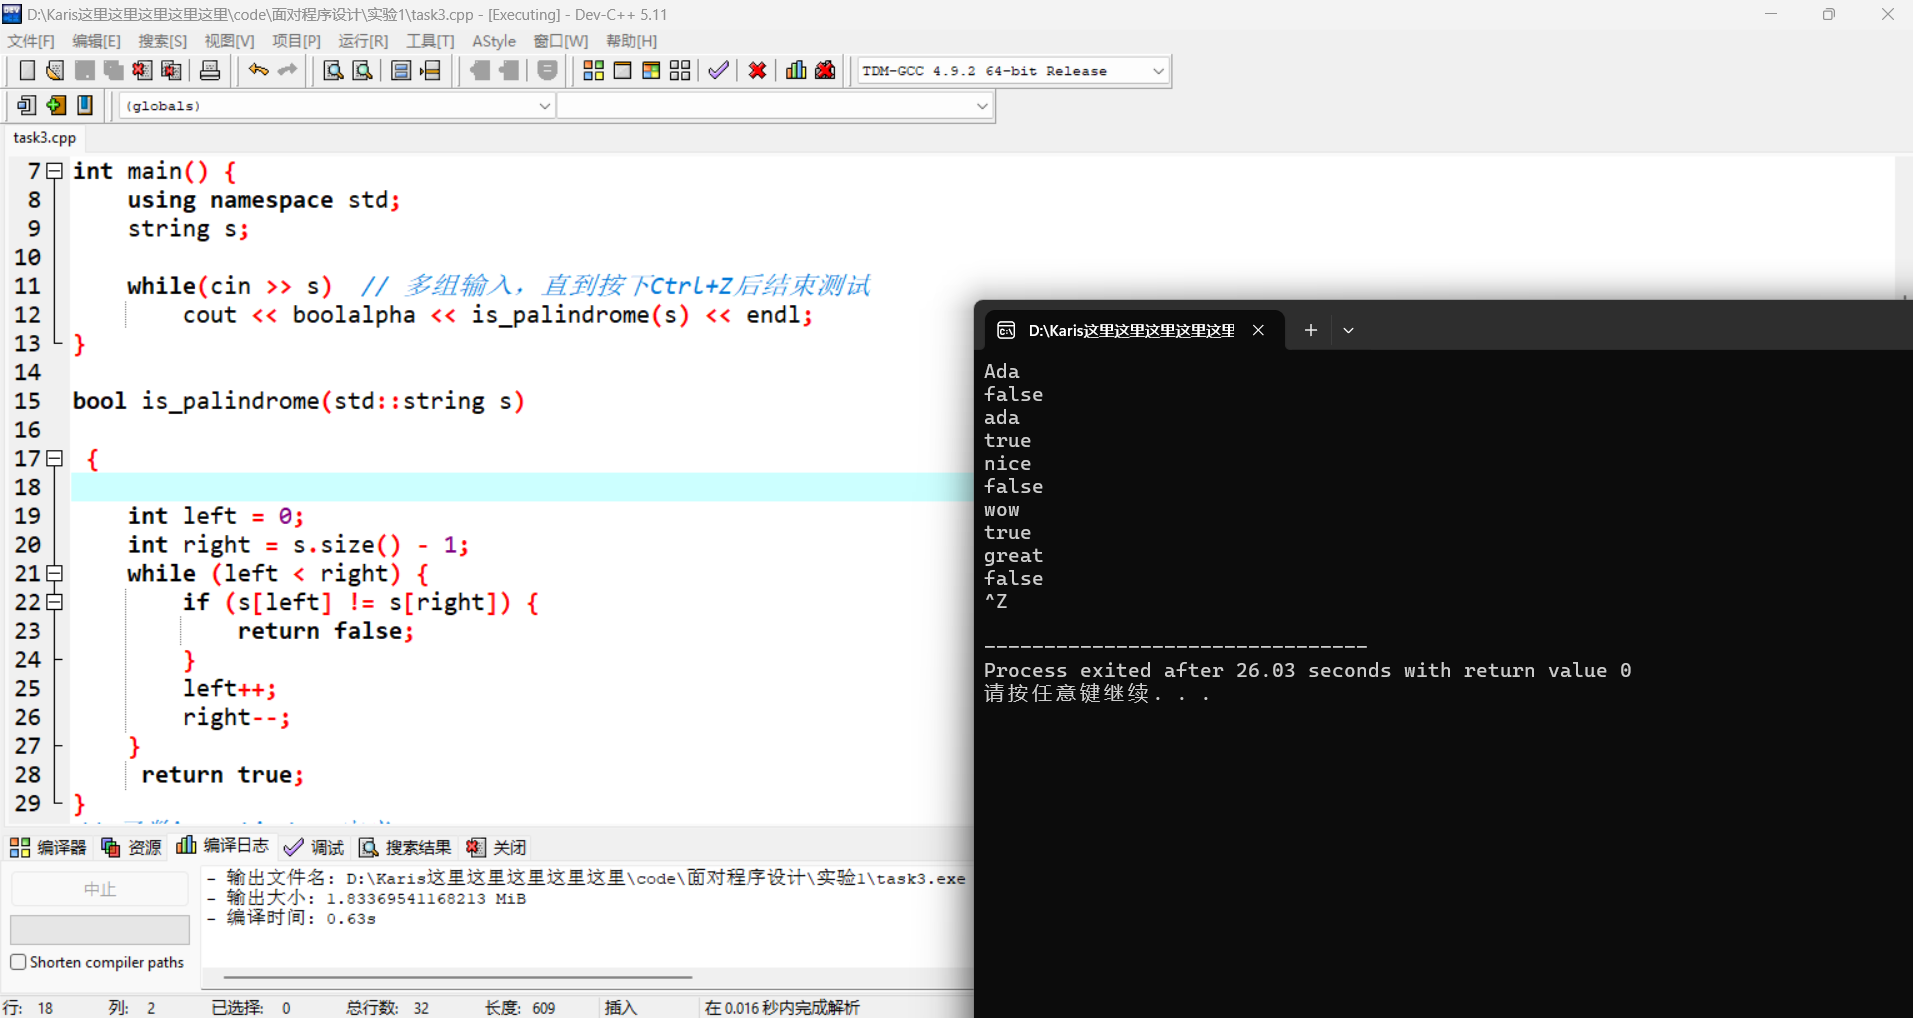Click the 'Process exited after 26.03 seconds' terminal line
This screenshot has width=1913, height=1018.
coord(1307,670)
